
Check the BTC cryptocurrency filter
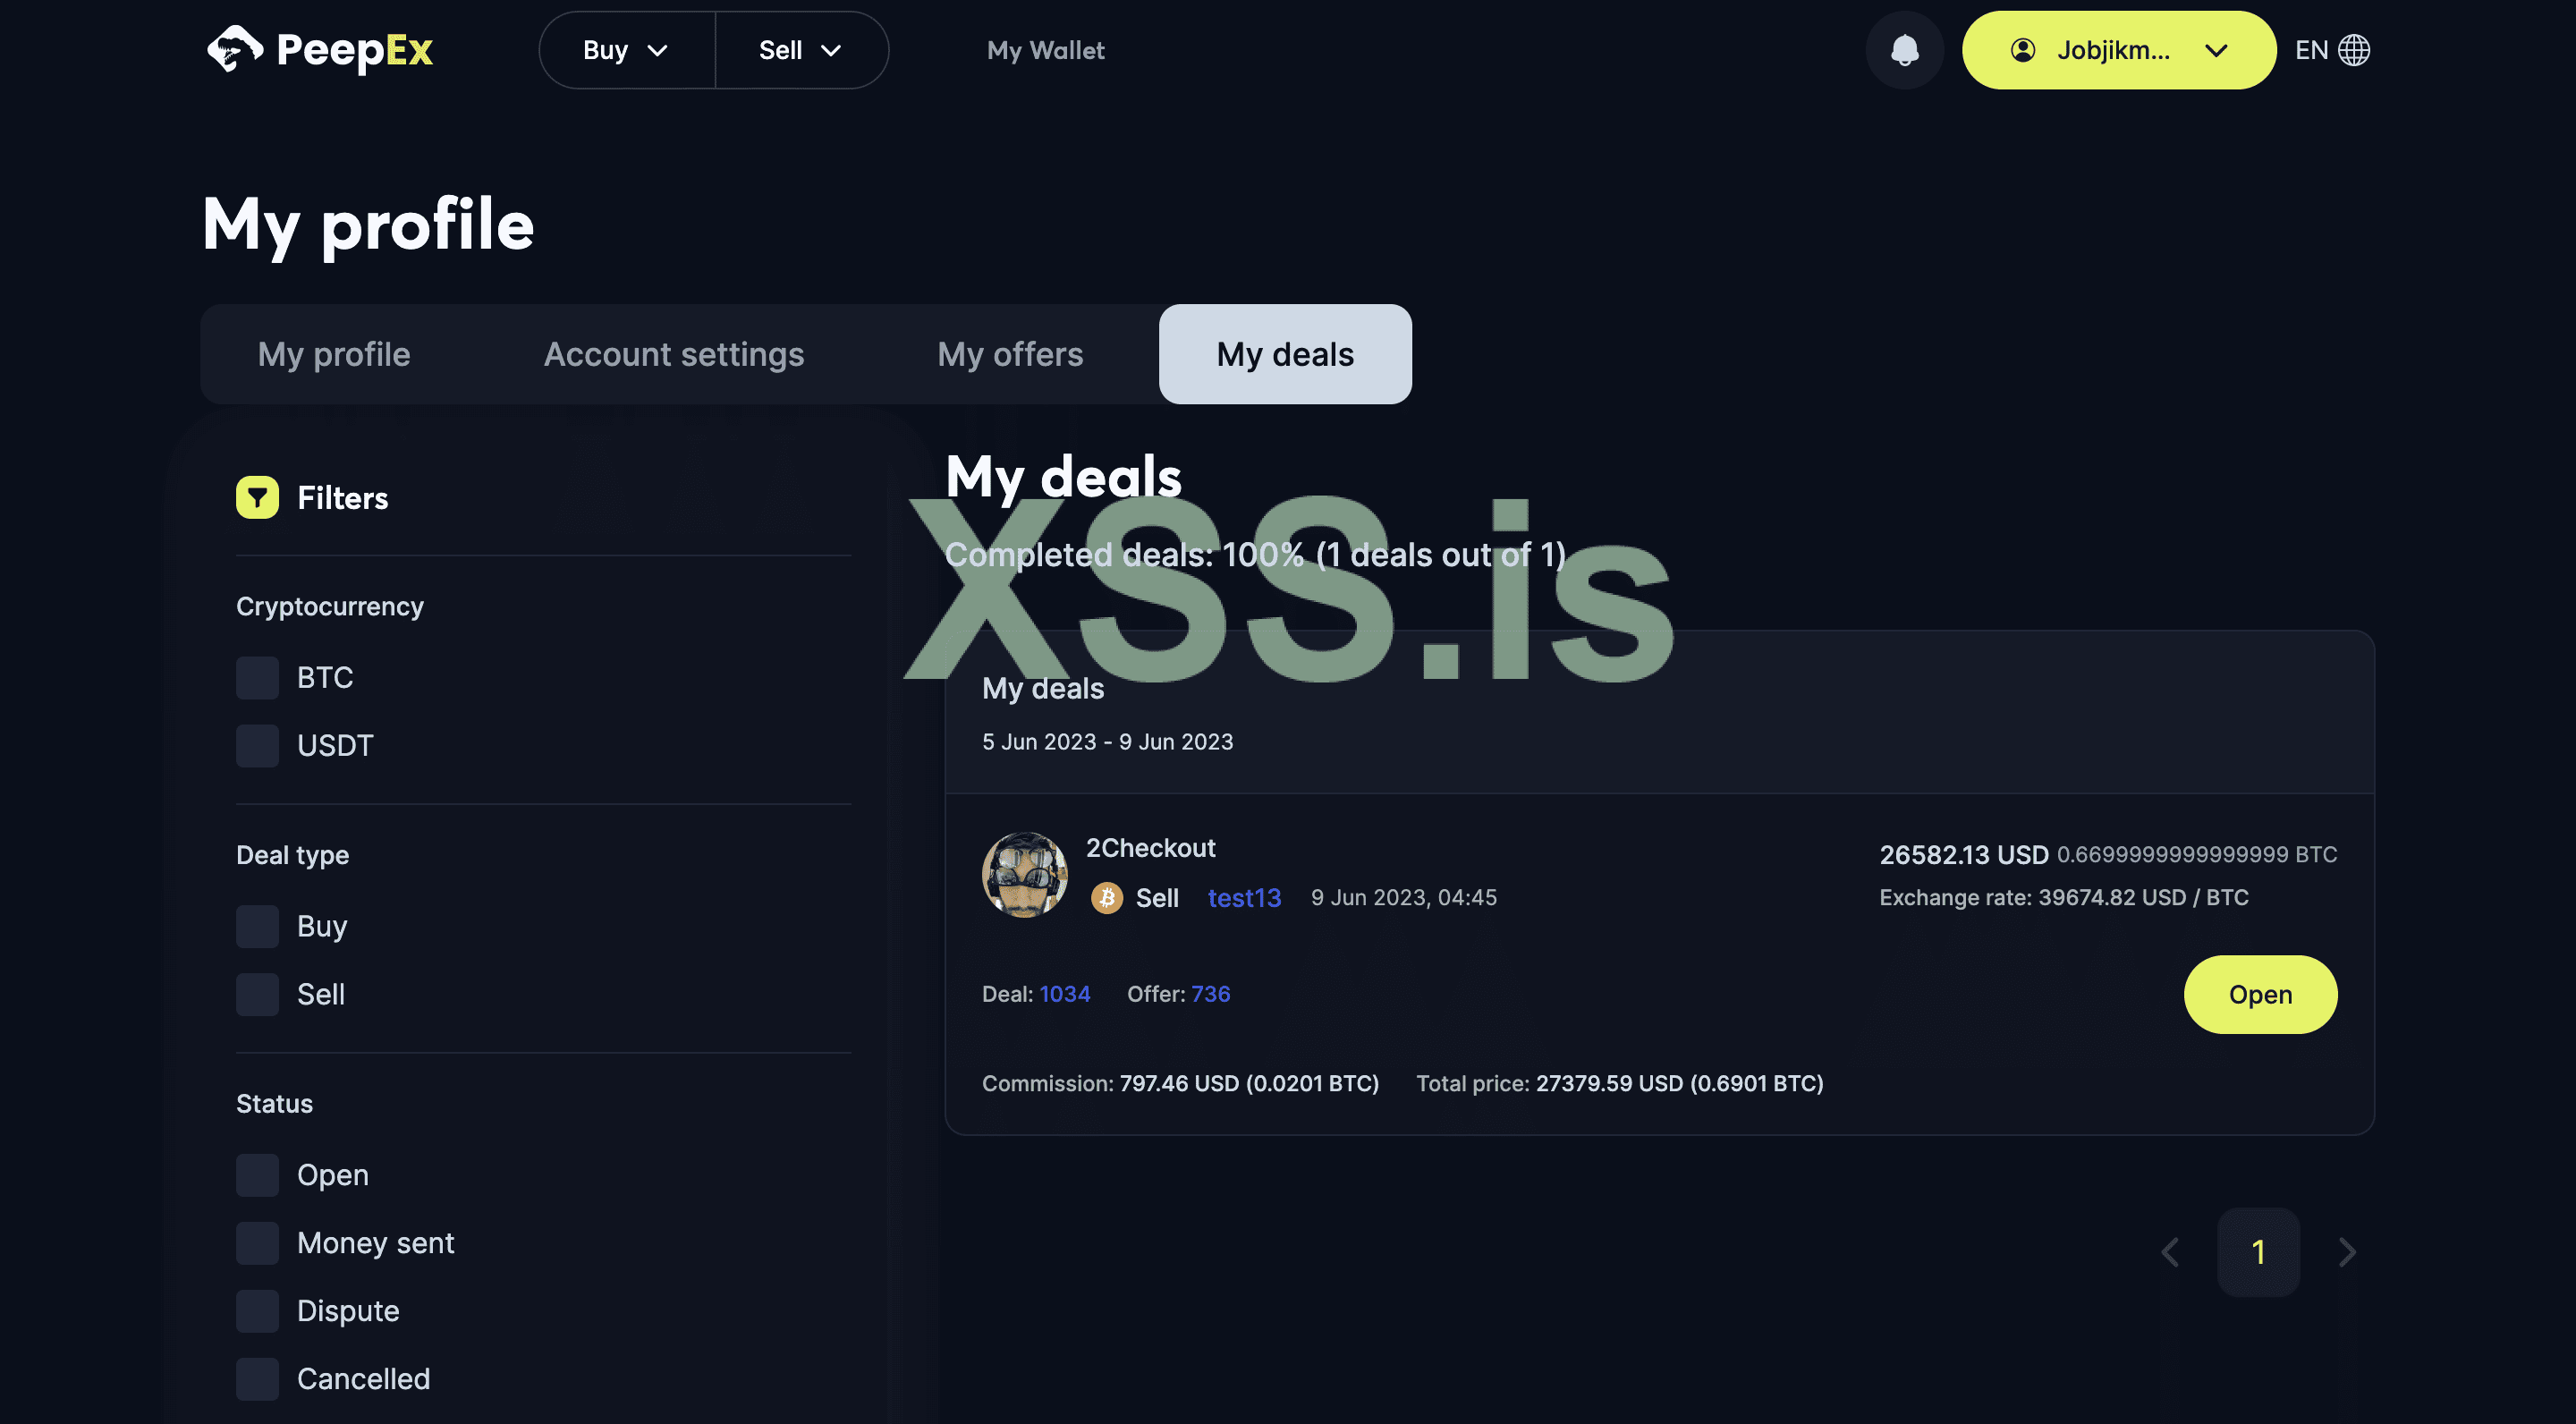click(x=257, y=677)
